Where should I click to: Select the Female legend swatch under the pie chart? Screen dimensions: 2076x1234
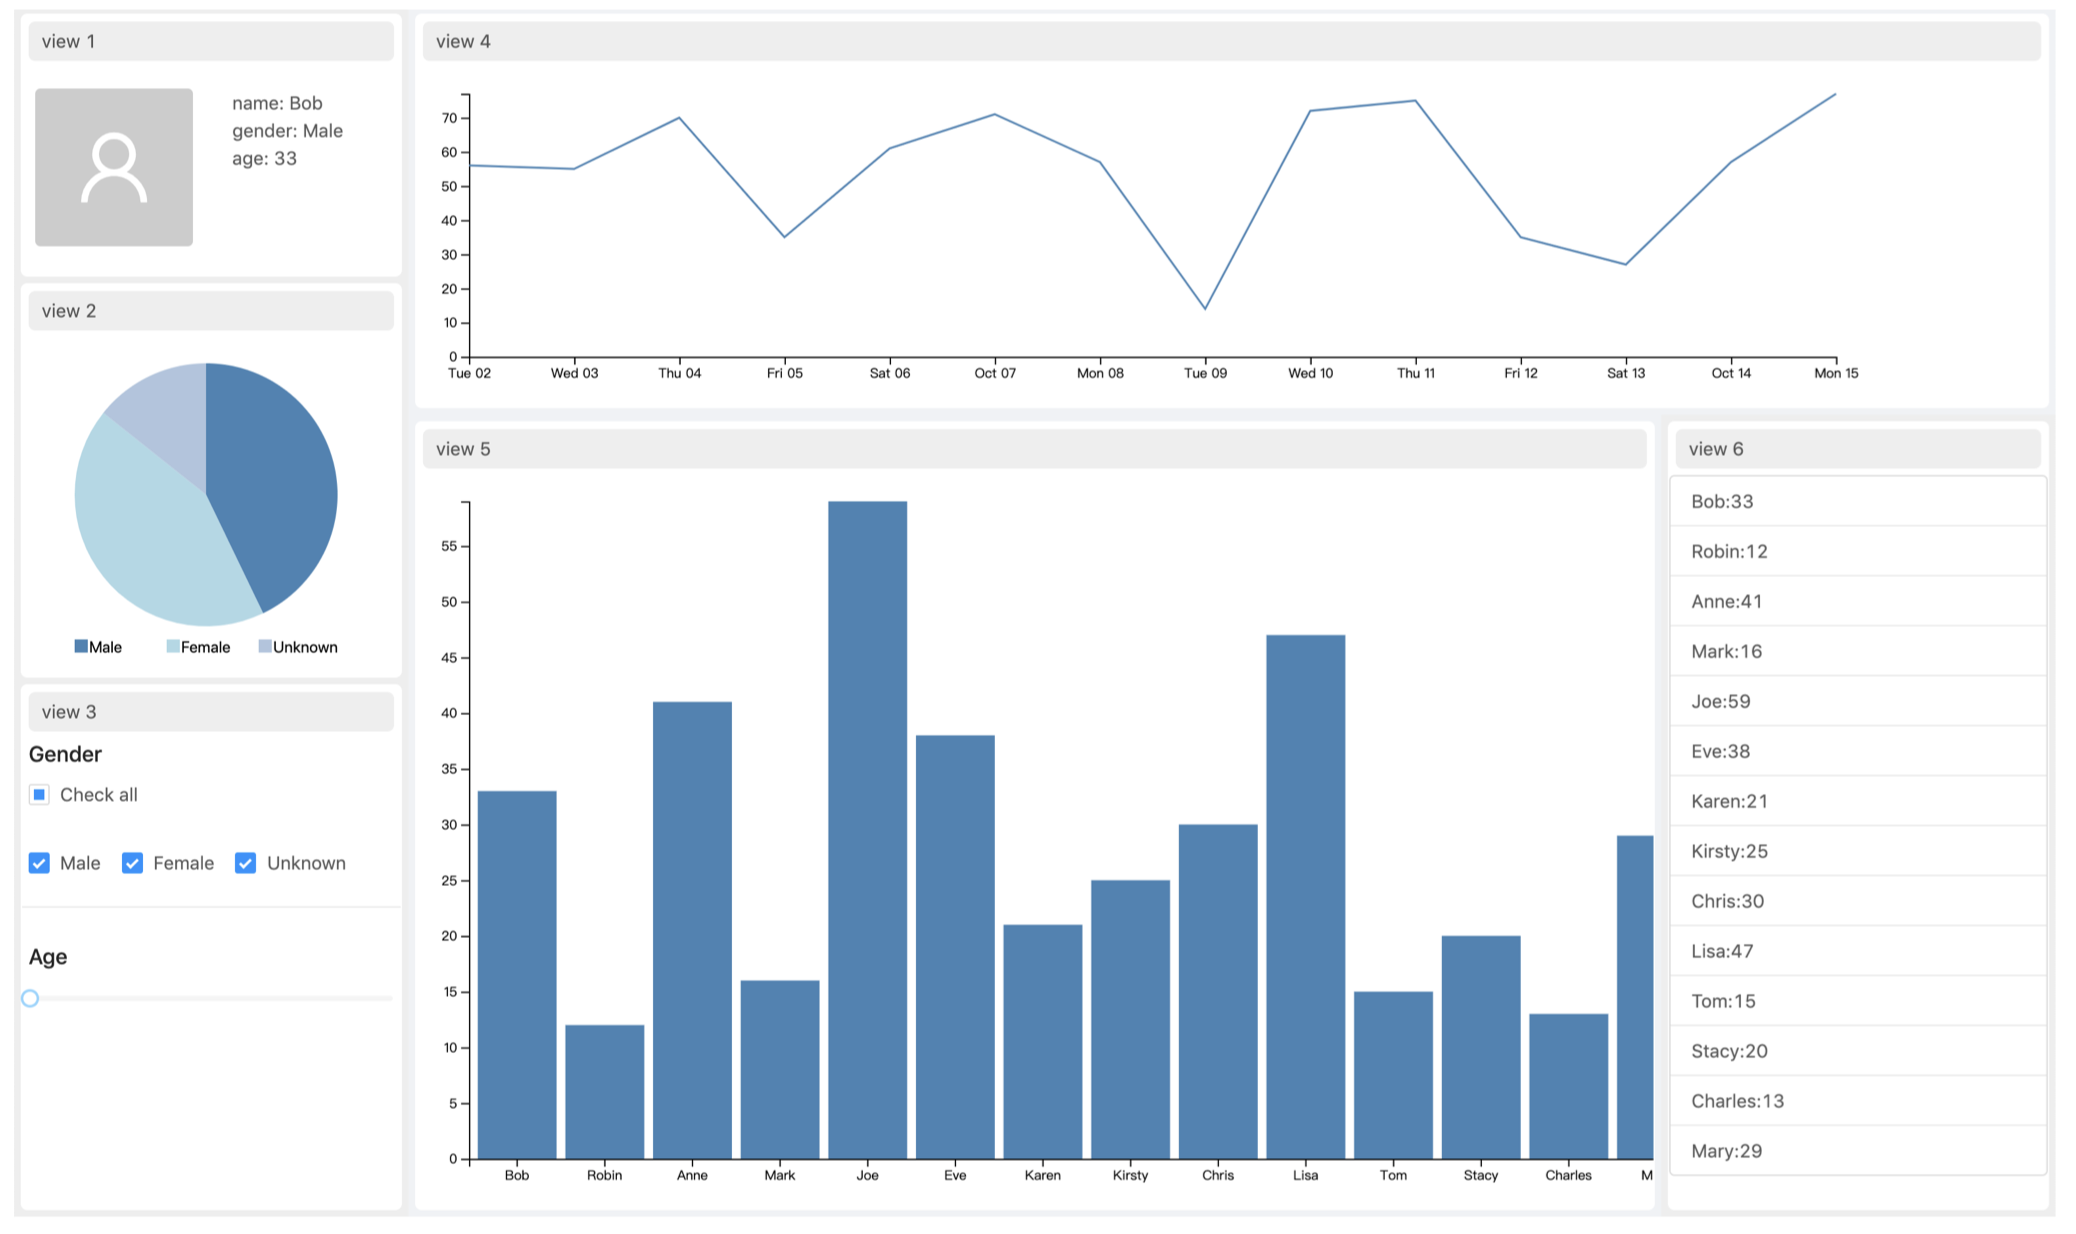click(176, 646)
